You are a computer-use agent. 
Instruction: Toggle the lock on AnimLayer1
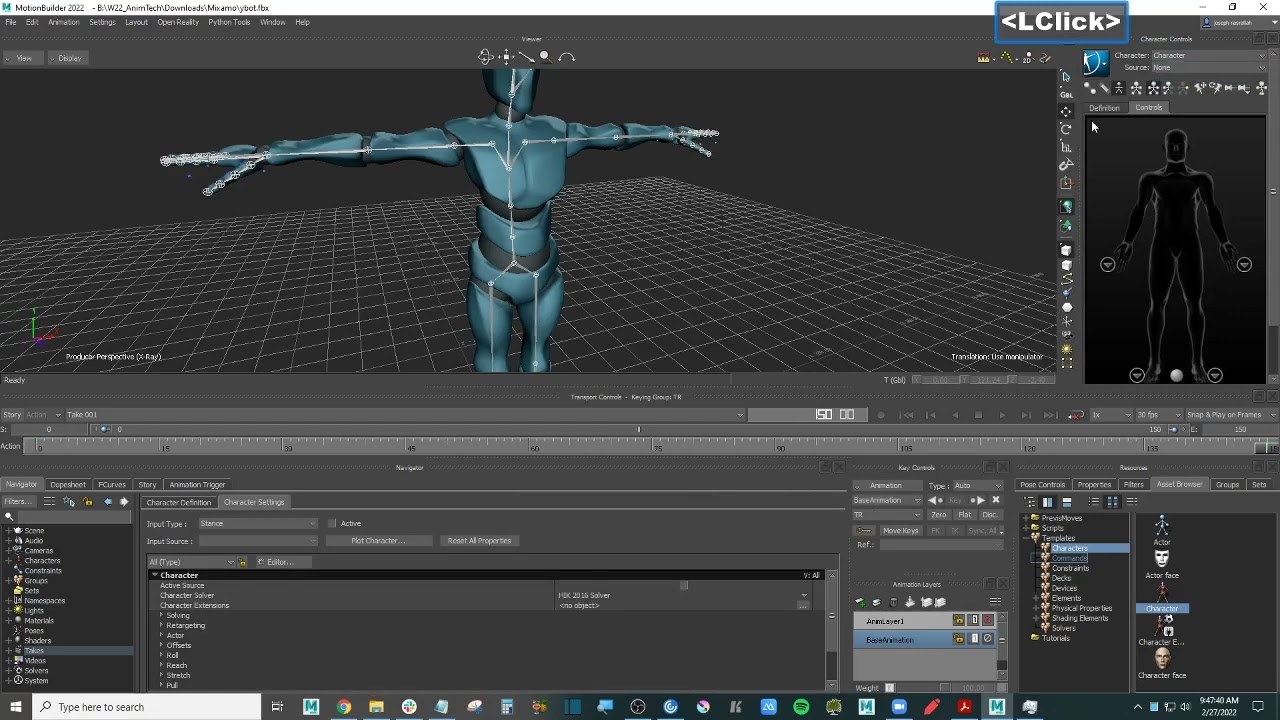[958, 621]
